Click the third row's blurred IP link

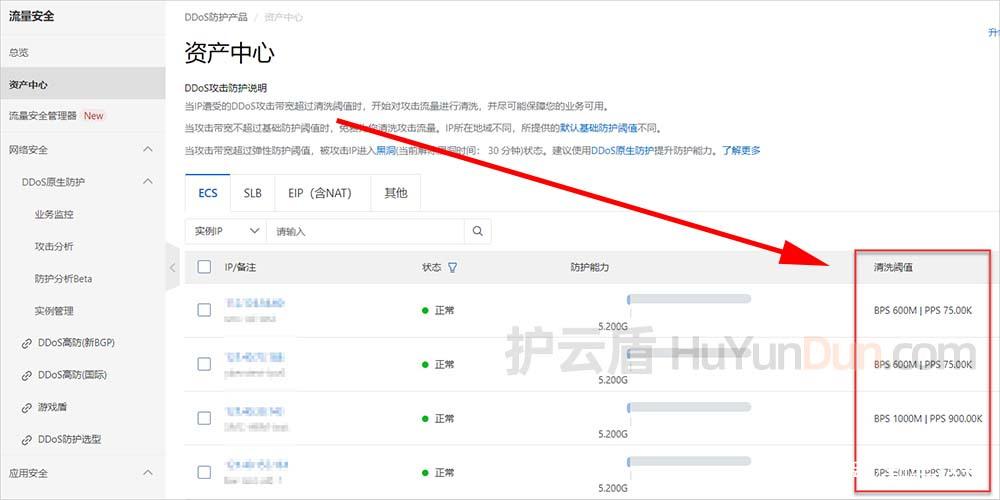[254, 411]
